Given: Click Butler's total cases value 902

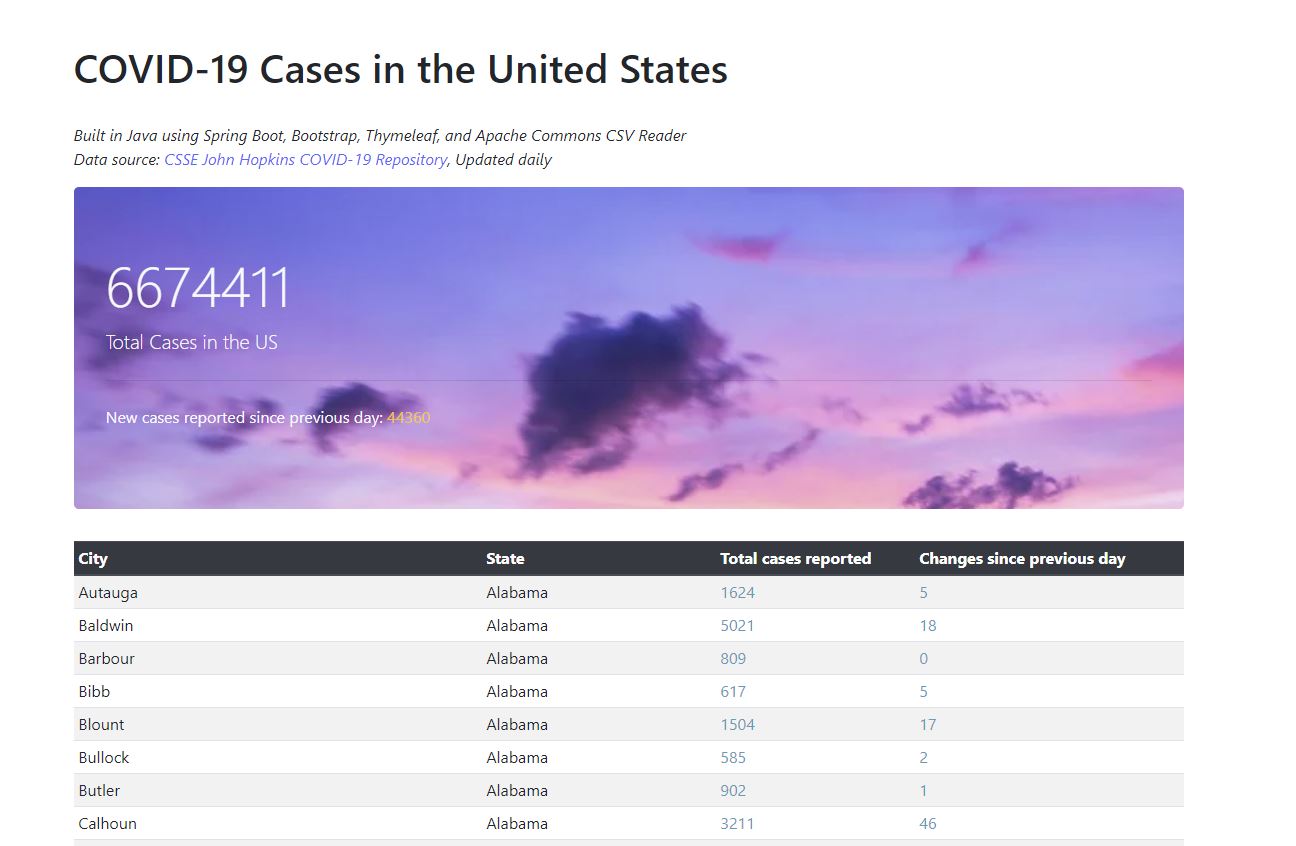Looking at the screenshot, I should [733, 790].
